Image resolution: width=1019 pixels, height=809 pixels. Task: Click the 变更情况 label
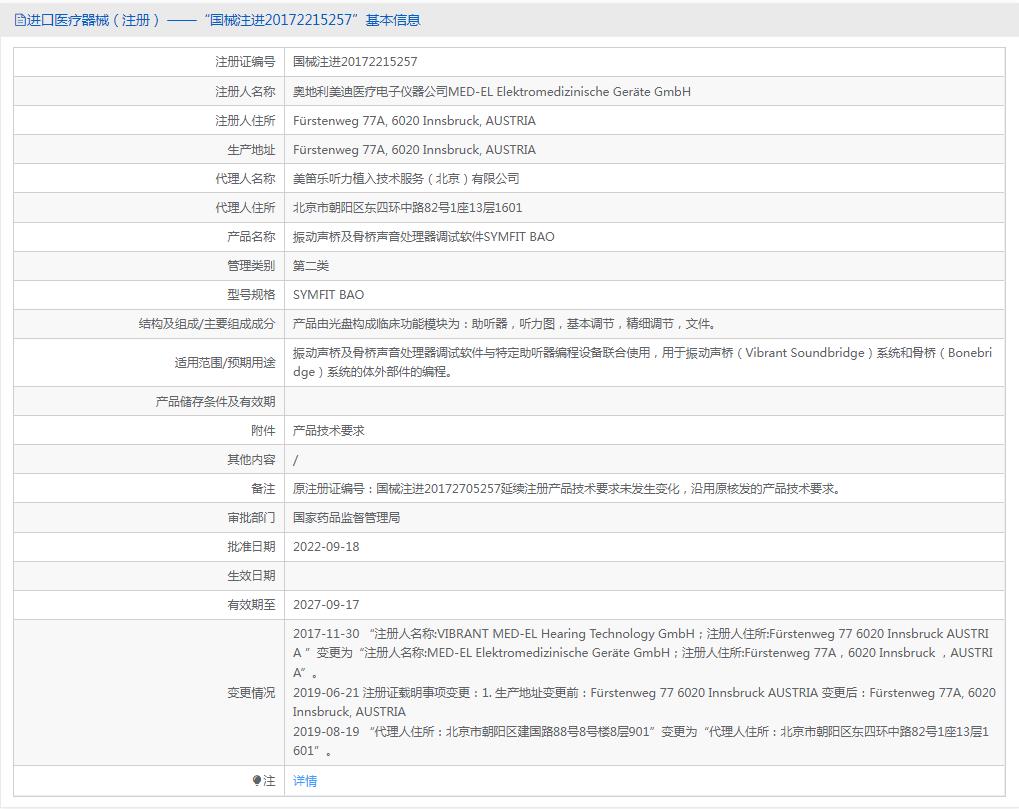click(251, 693)
